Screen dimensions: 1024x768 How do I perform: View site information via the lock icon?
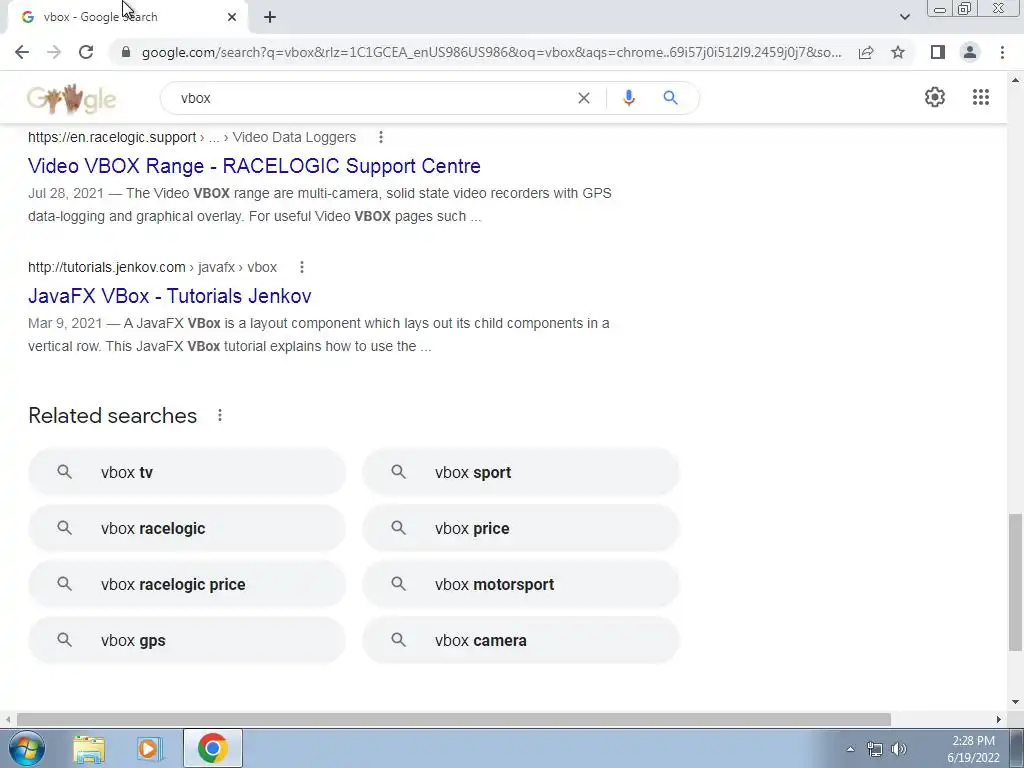tap(127, 52)
